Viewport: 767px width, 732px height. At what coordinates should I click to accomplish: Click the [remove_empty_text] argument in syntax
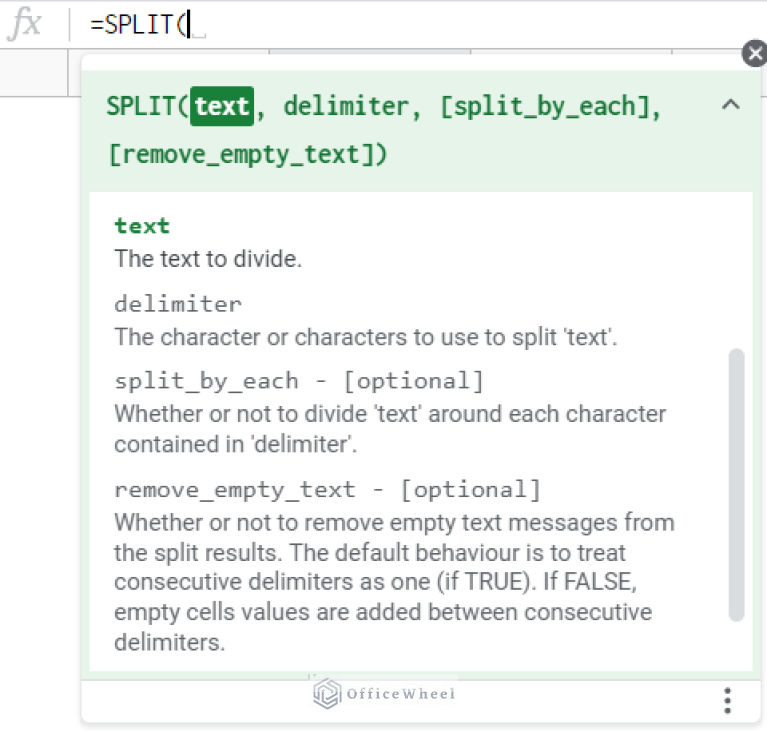point(248,155)
